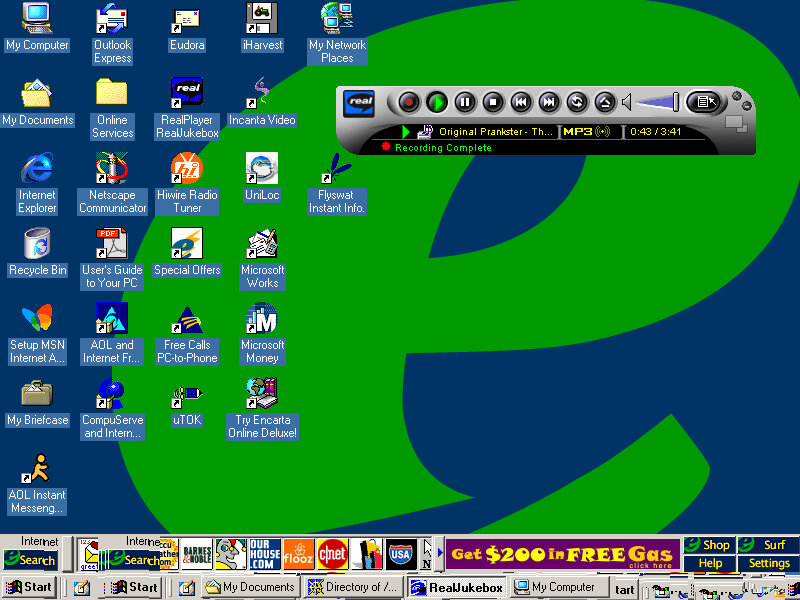800x600 pixels.
Task: Click the Settings button in bottom bar
Action: 769,563
